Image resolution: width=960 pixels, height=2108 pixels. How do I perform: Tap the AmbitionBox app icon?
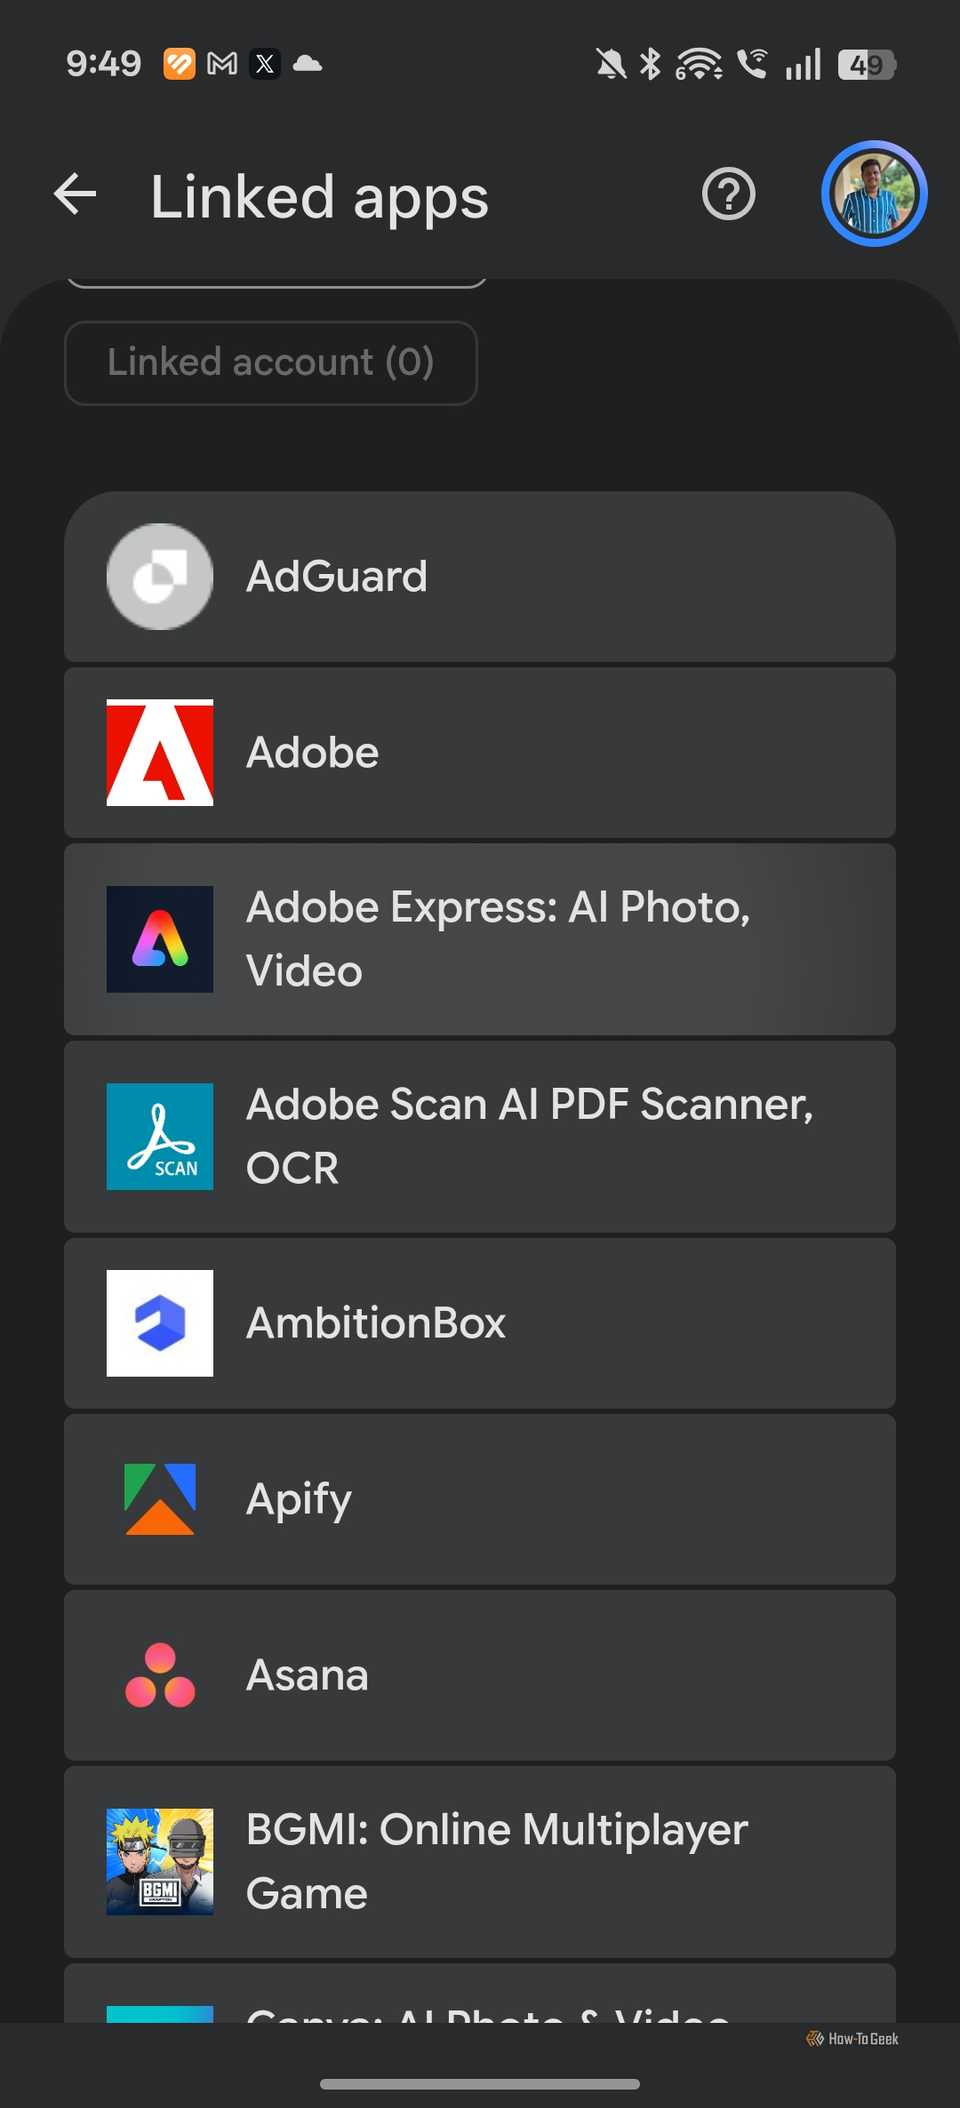pos(160,1323)
